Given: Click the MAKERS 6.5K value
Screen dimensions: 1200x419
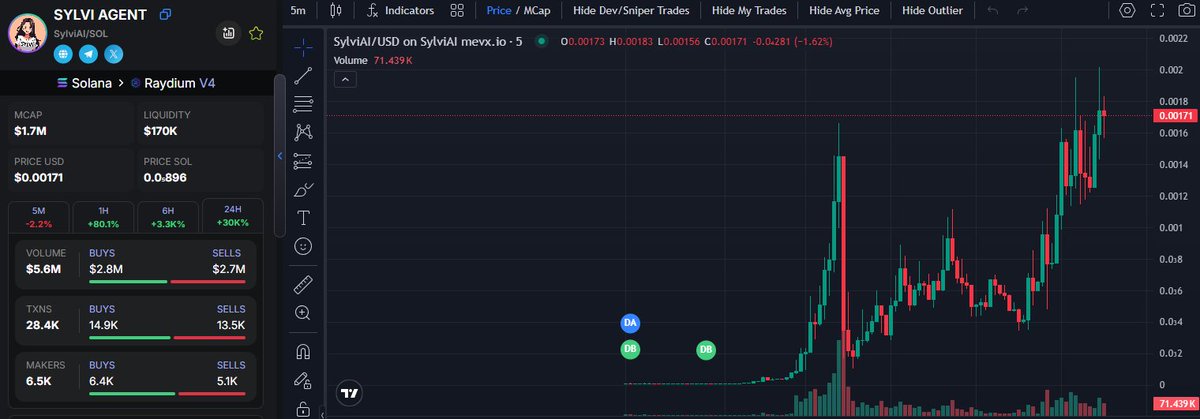Looking at the screenshot, I should tap(40, 381).
